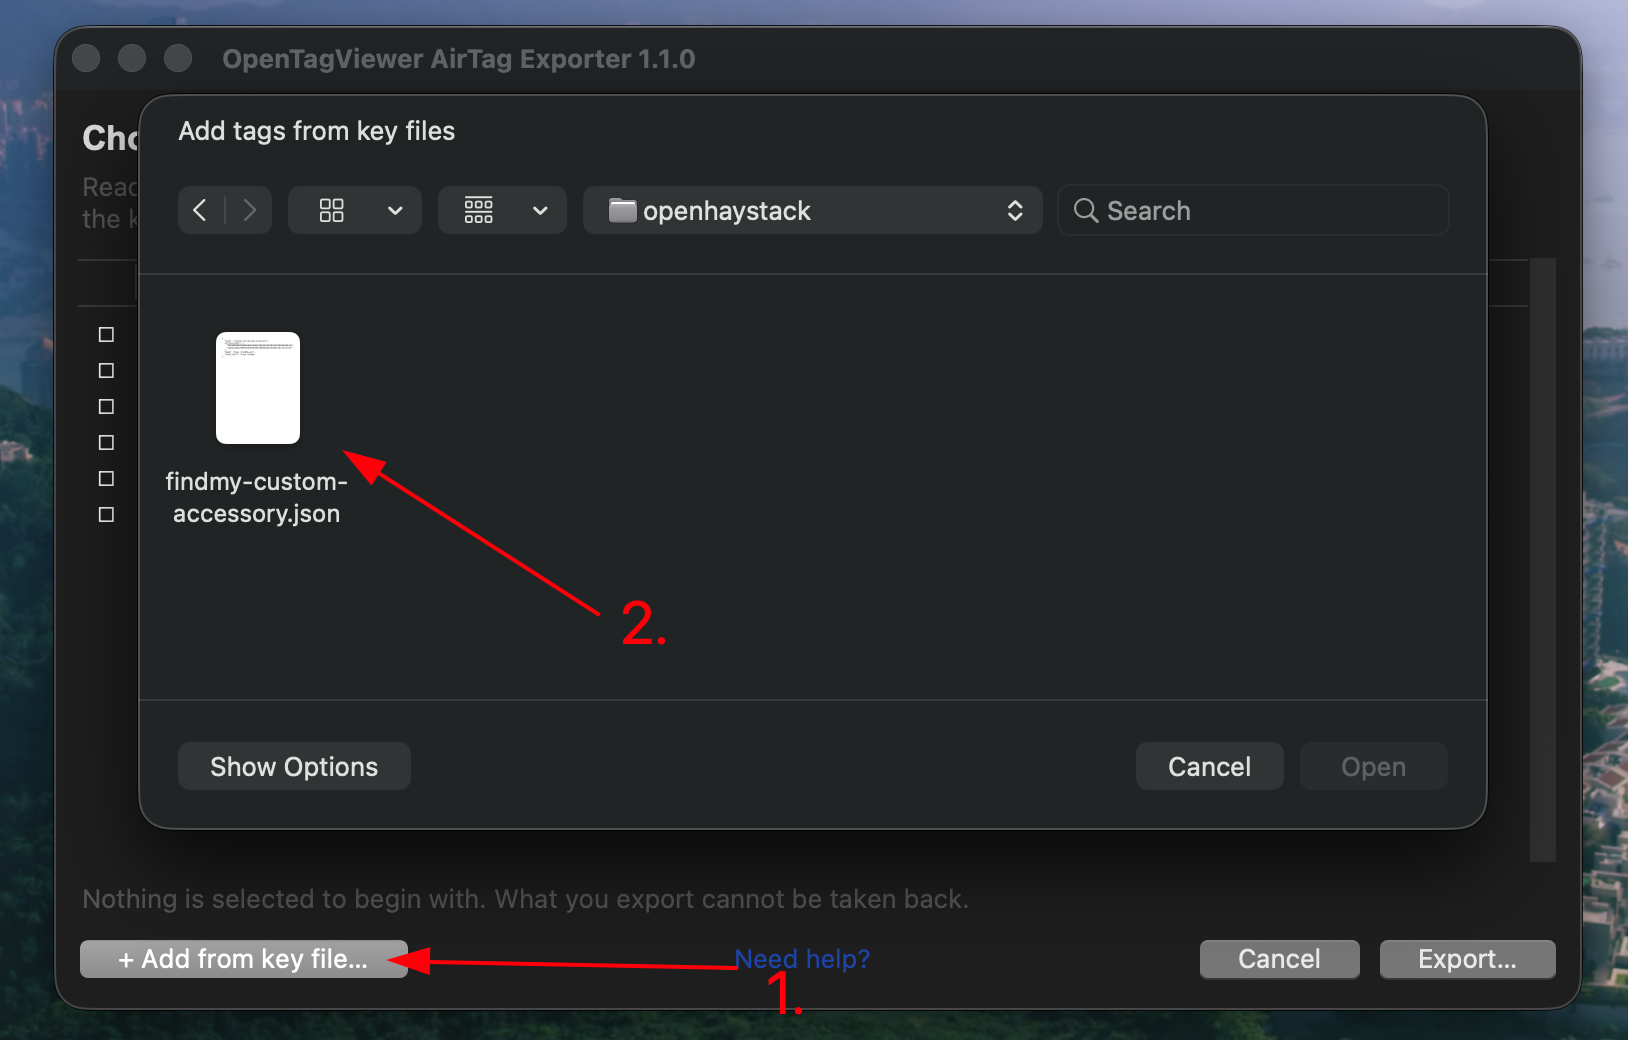
Task: Close the OpenTagViewer exporter window
Action: click(x=87, y=58)
